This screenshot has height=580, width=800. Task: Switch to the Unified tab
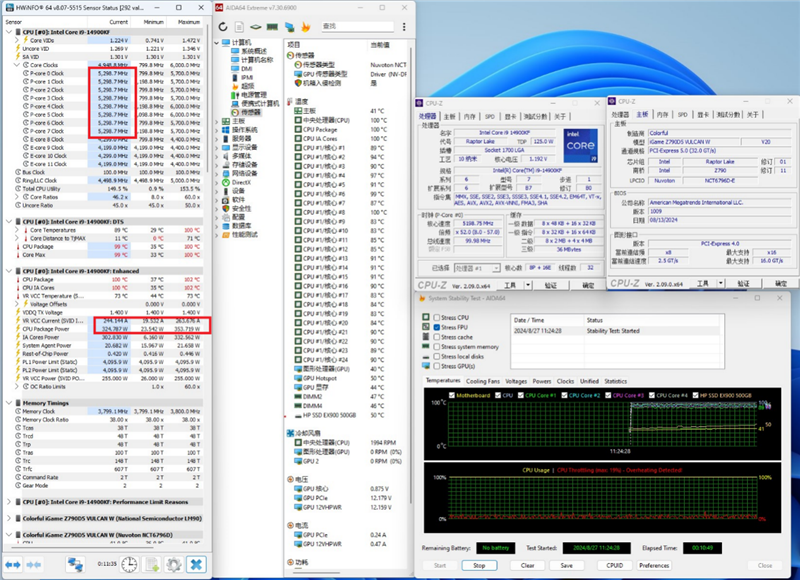[x=589, y=381]
